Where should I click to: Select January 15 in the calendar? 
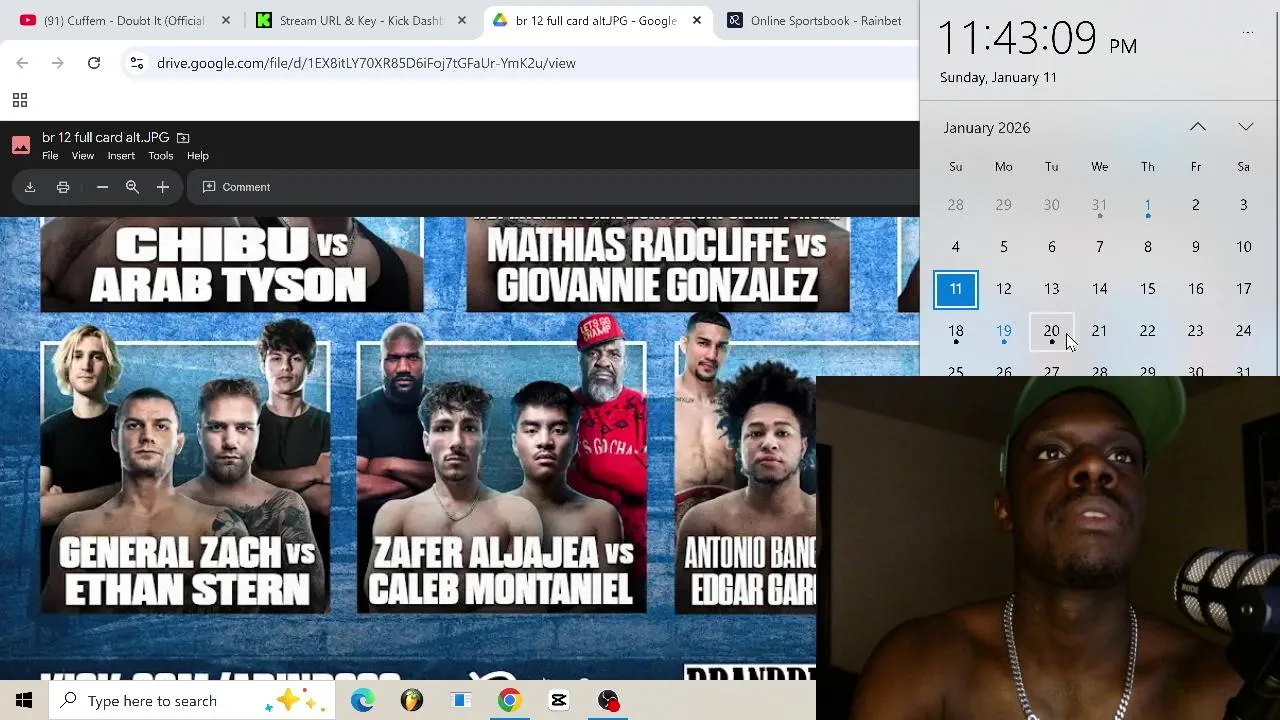pyautogui.click(x=1148, y=289)
